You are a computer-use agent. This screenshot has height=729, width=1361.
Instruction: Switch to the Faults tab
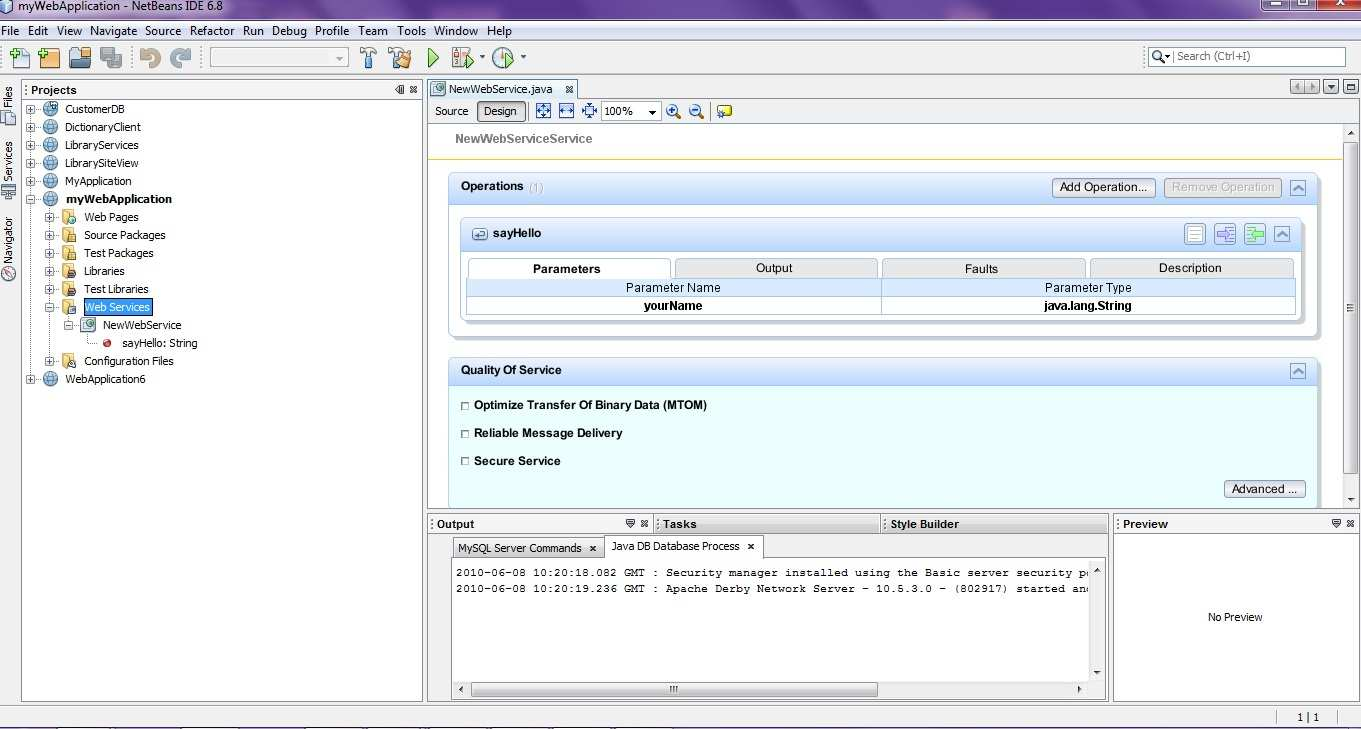click(982, 268)
